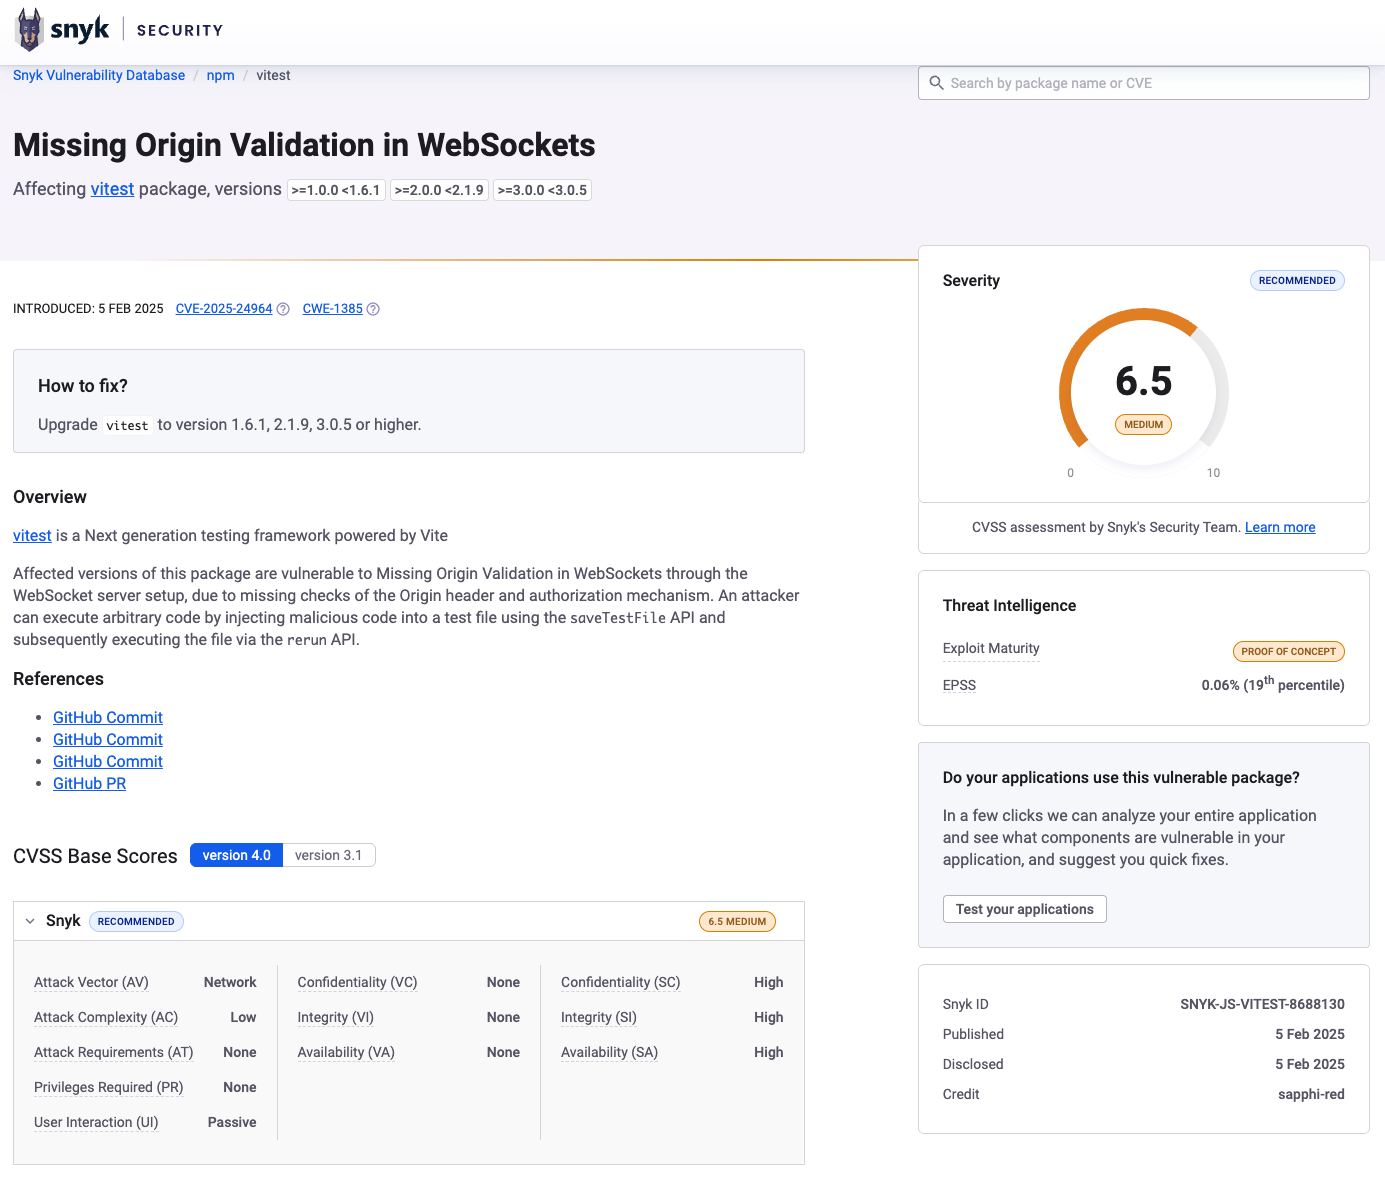Open the first GitHub Commit reference
Viewport: 1385px width, 1185px height.
pos(108,718)
